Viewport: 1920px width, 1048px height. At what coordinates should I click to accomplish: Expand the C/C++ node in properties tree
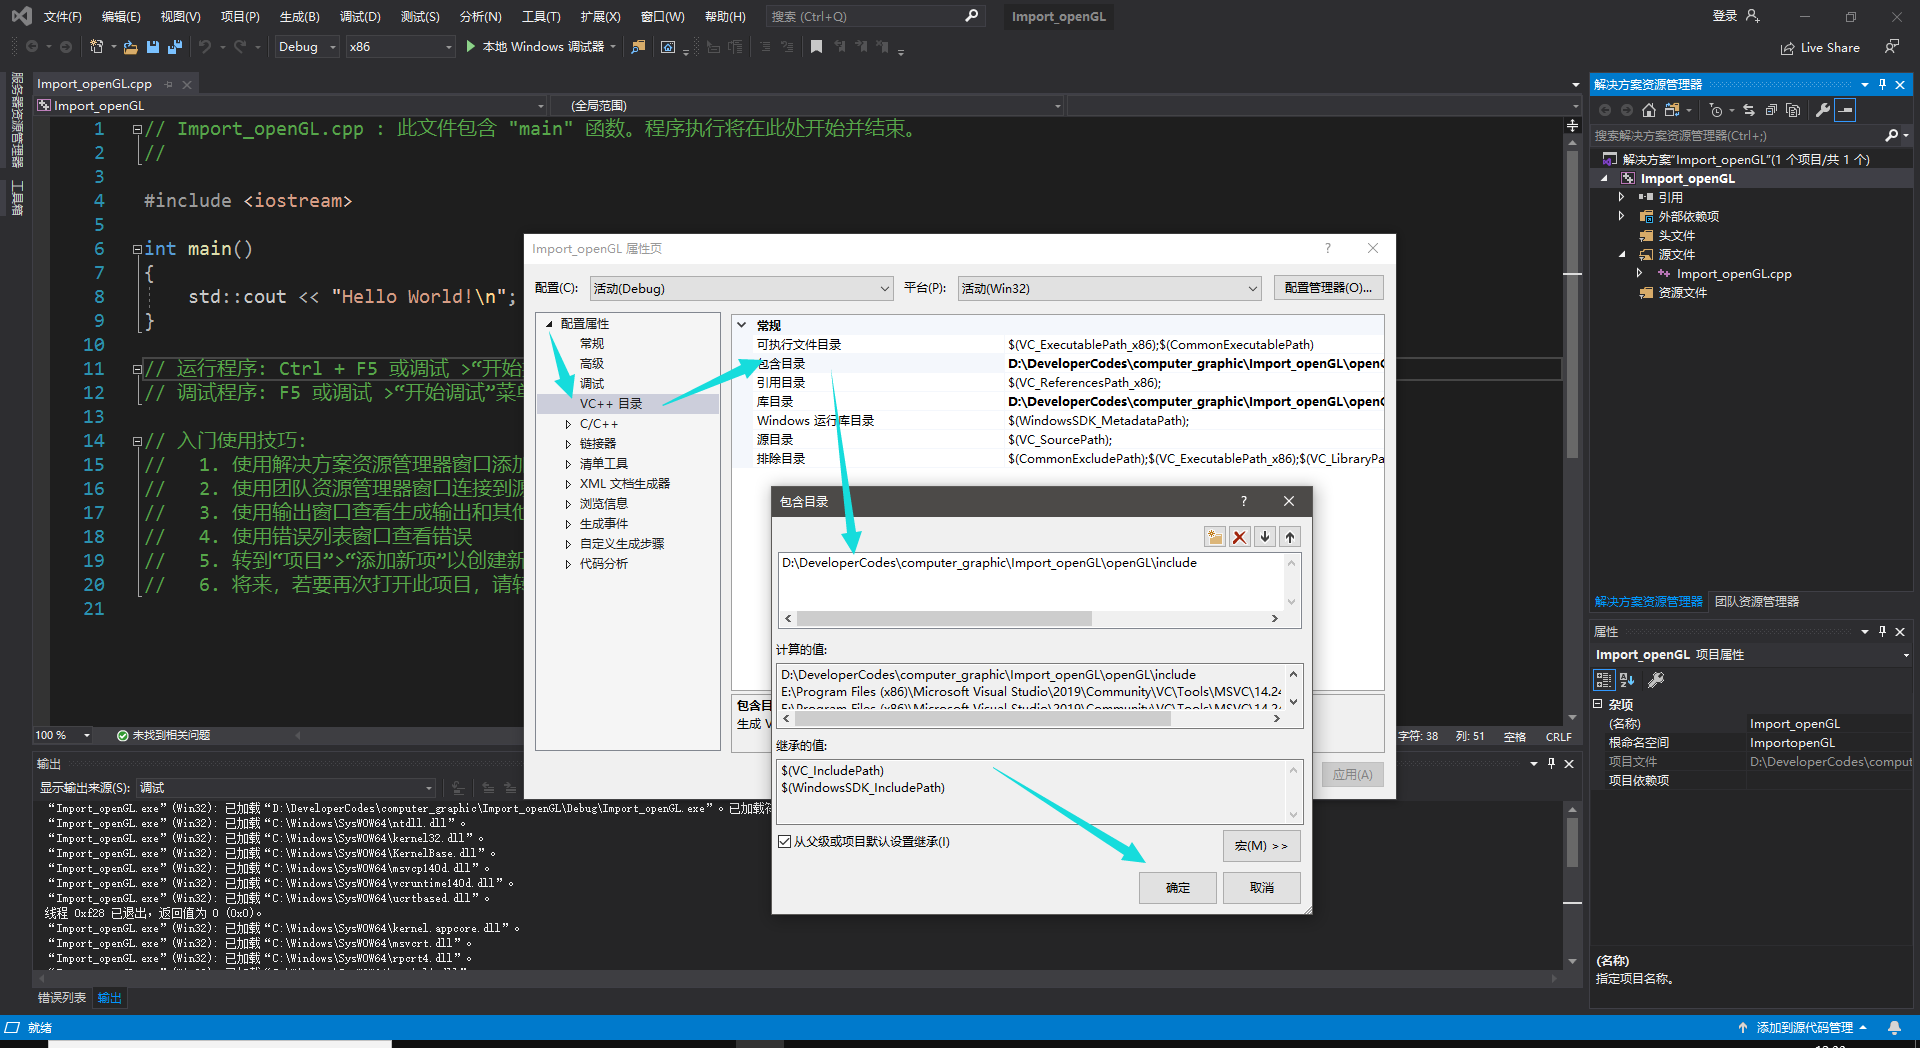(568, 423)
